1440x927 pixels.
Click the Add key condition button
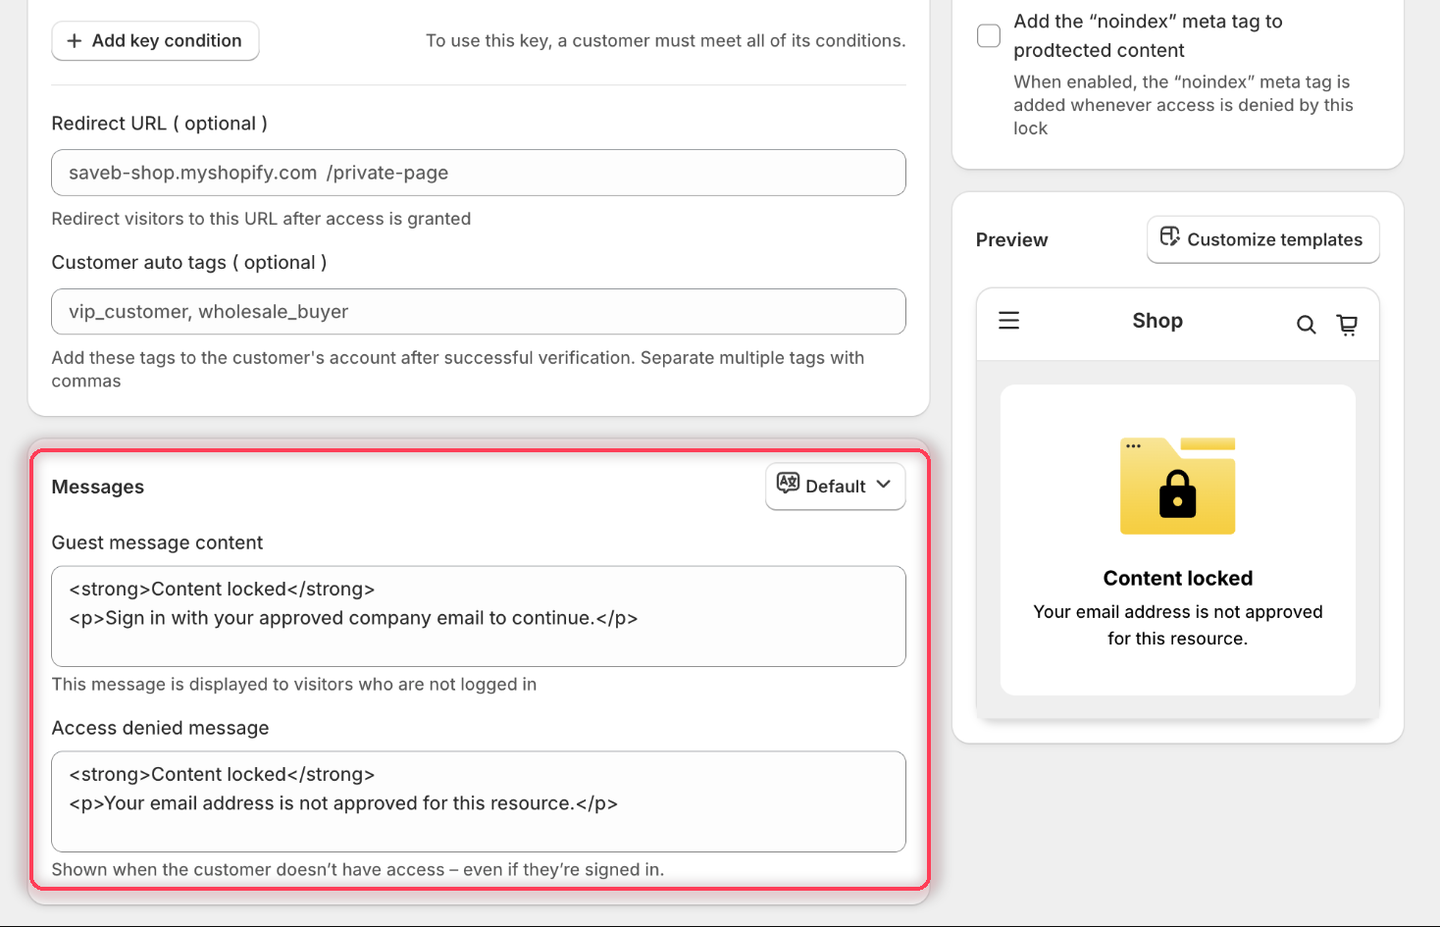click(155, 41)
